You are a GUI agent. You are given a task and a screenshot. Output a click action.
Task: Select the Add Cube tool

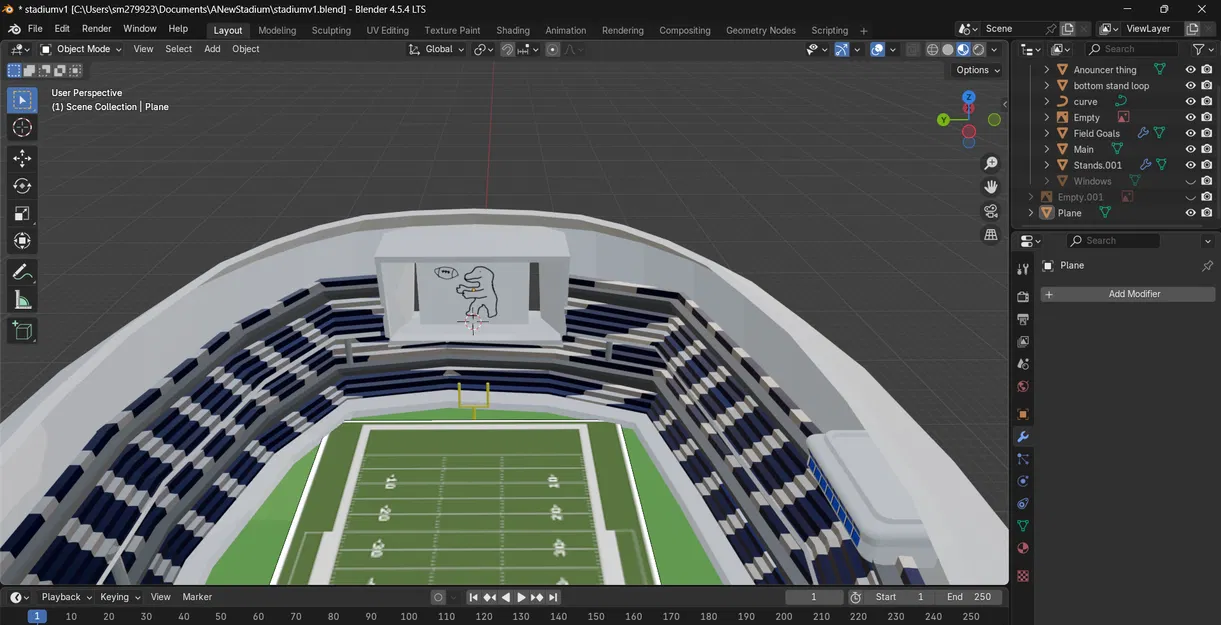point(22,330)
